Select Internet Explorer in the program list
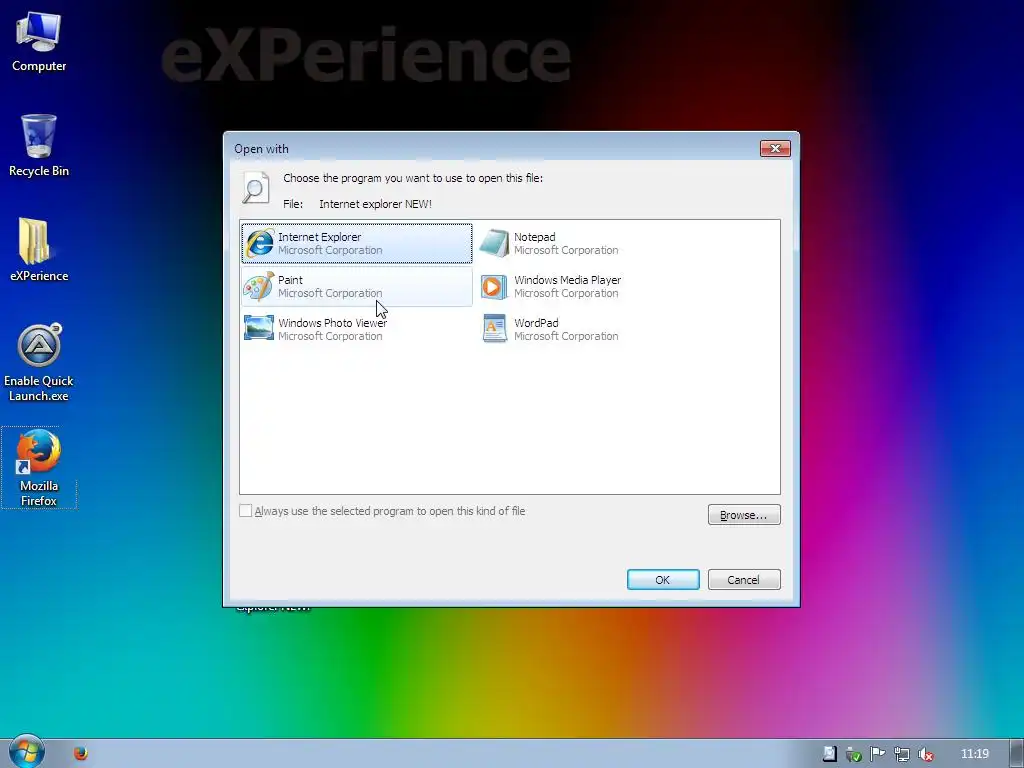The image size is (1024, 768). click(357, 243)
